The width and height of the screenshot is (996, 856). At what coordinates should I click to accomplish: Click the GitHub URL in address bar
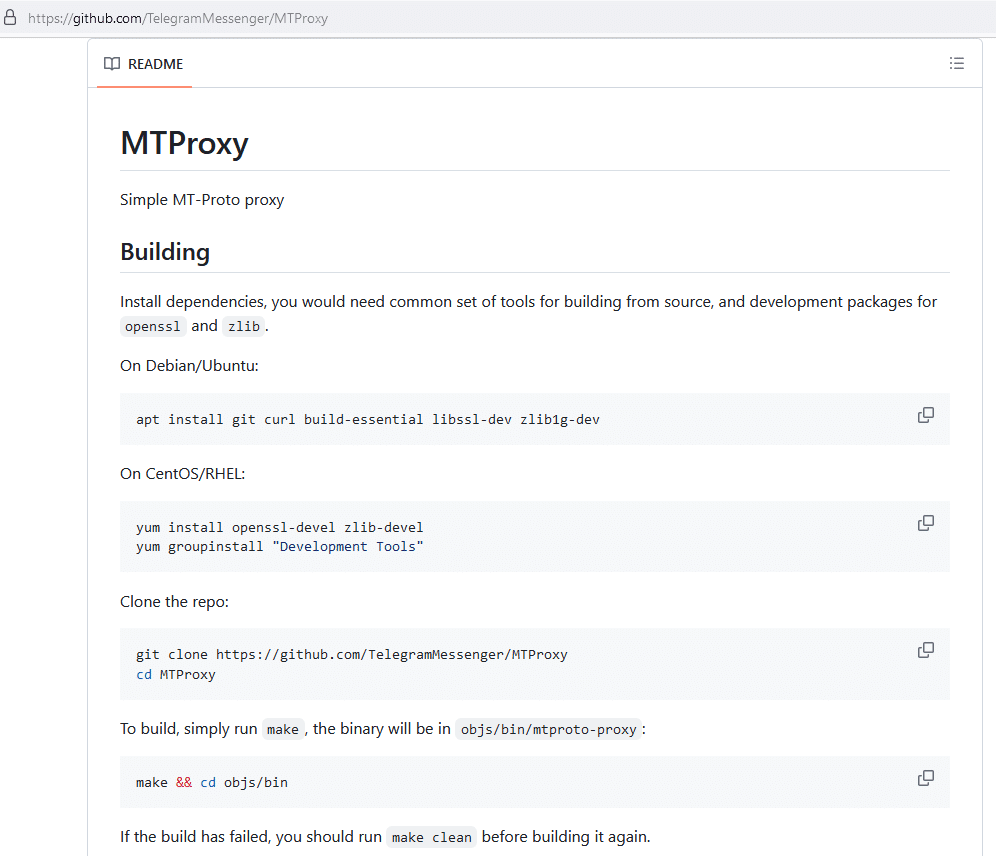(x=178, y=18)
